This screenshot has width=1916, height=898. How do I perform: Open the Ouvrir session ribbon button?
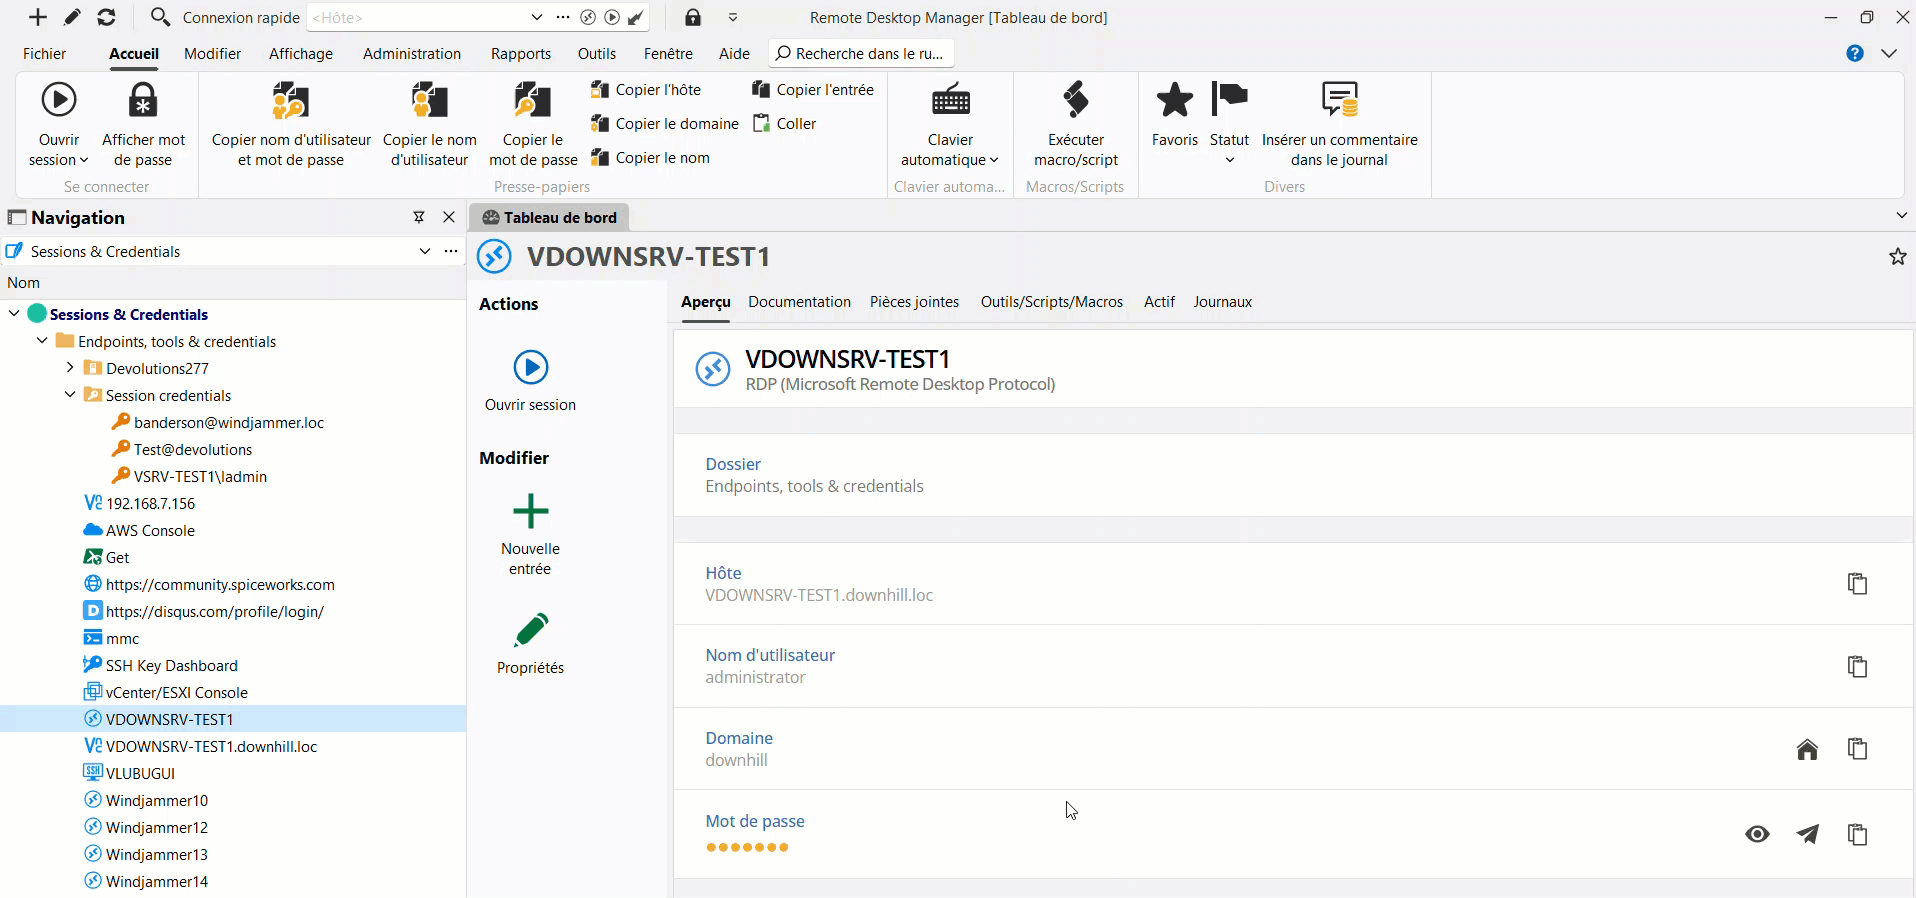pos(59,125)
